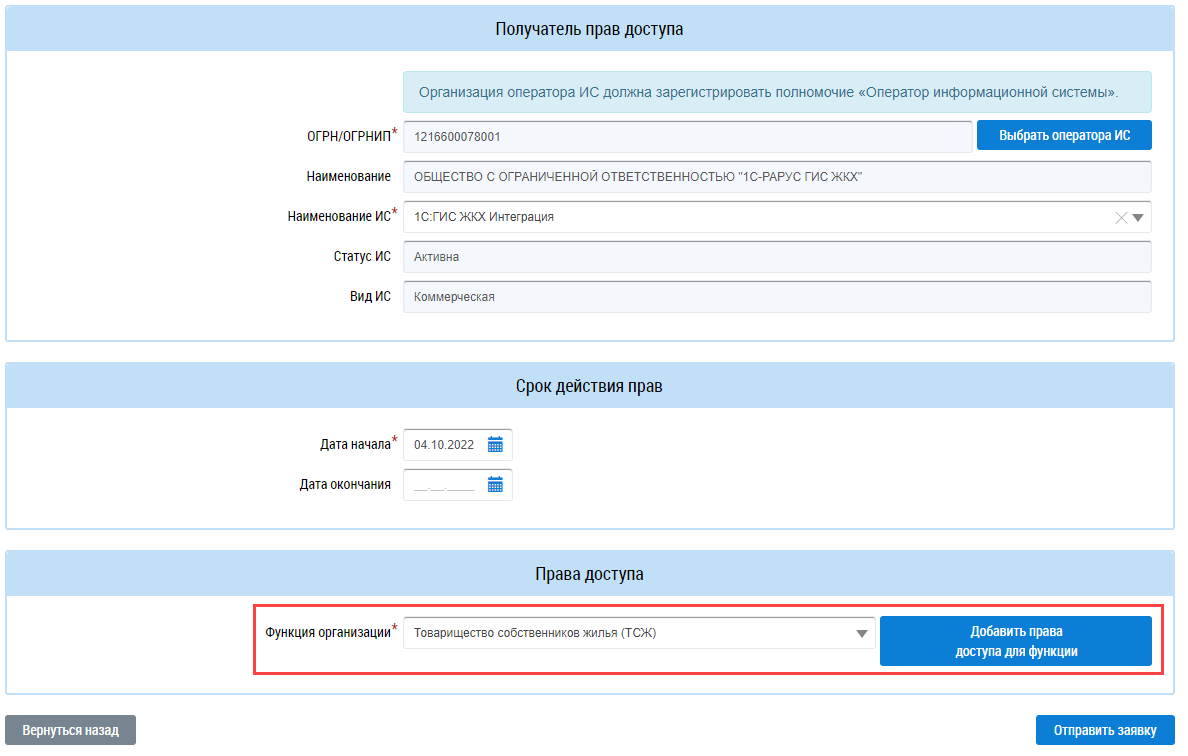Clear the Наименование ИС selection with X

(x=1121, y=217)
